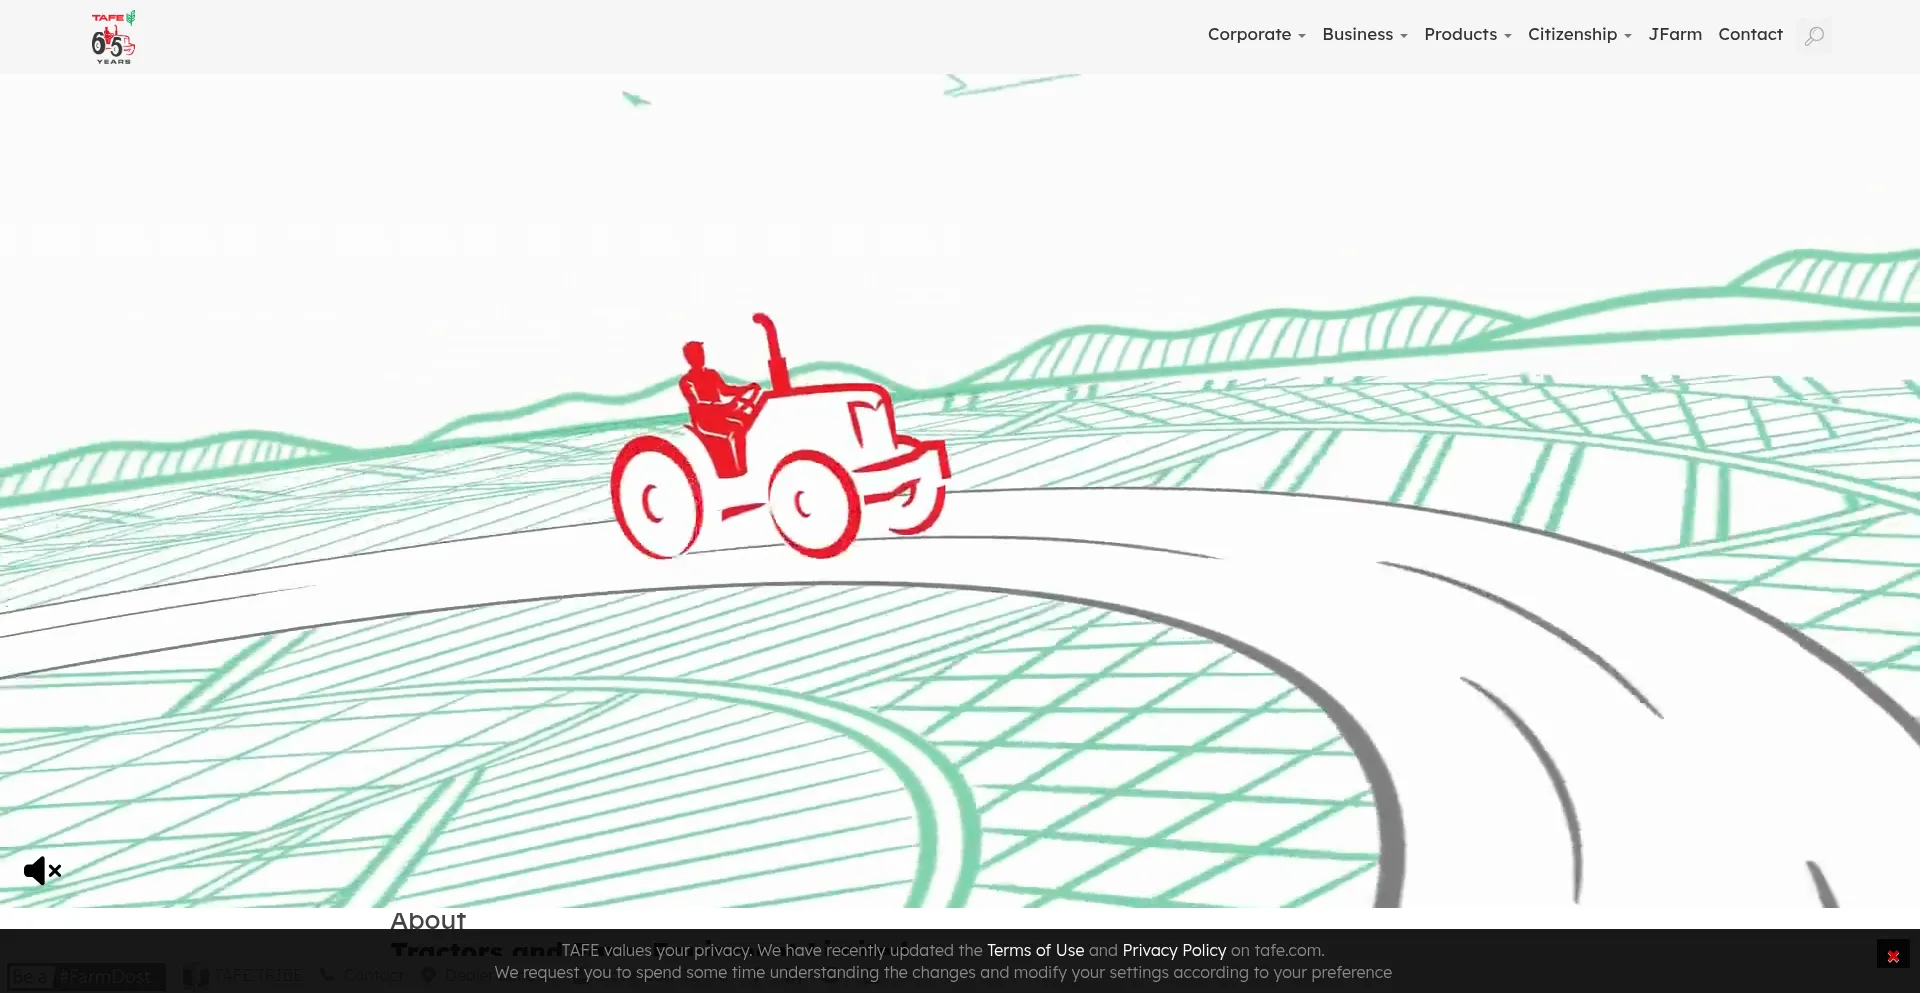This screenshot has height=993, width=1920.
Task: Open the Privacy Policy link
Action: tap(1173, 950)
